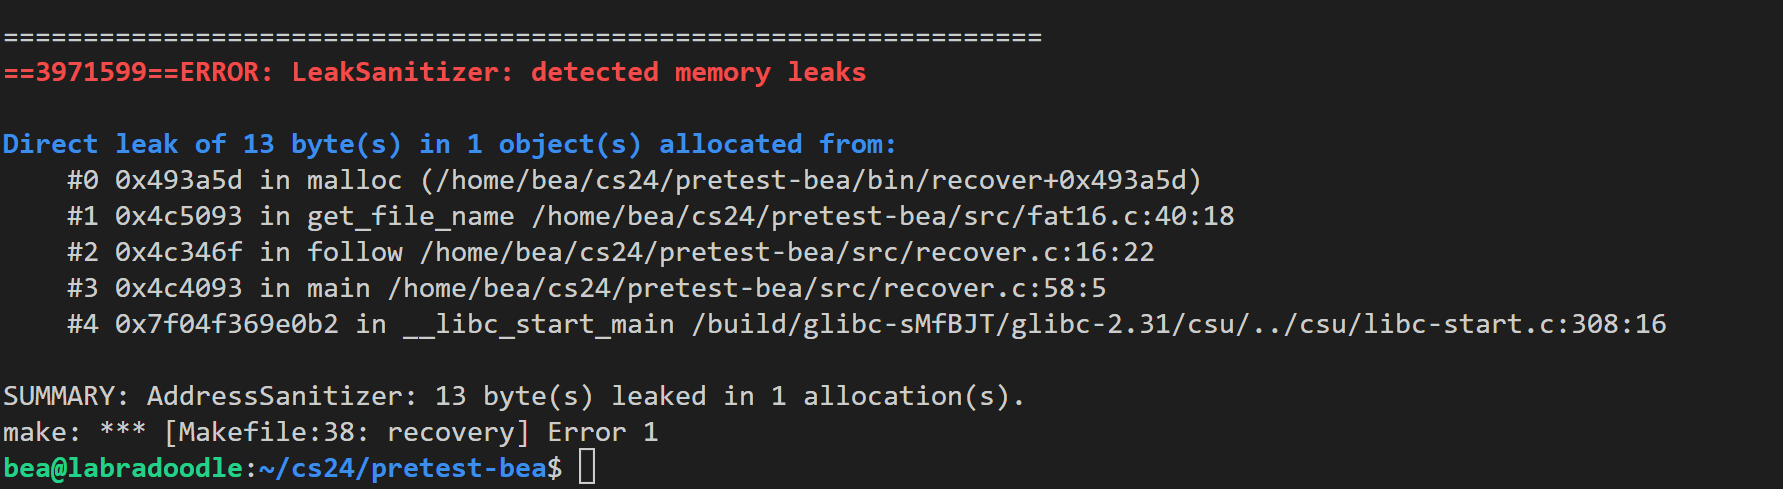
Task: Open the libc-start.c:308:16 path link
Action: click(1178, 324)
